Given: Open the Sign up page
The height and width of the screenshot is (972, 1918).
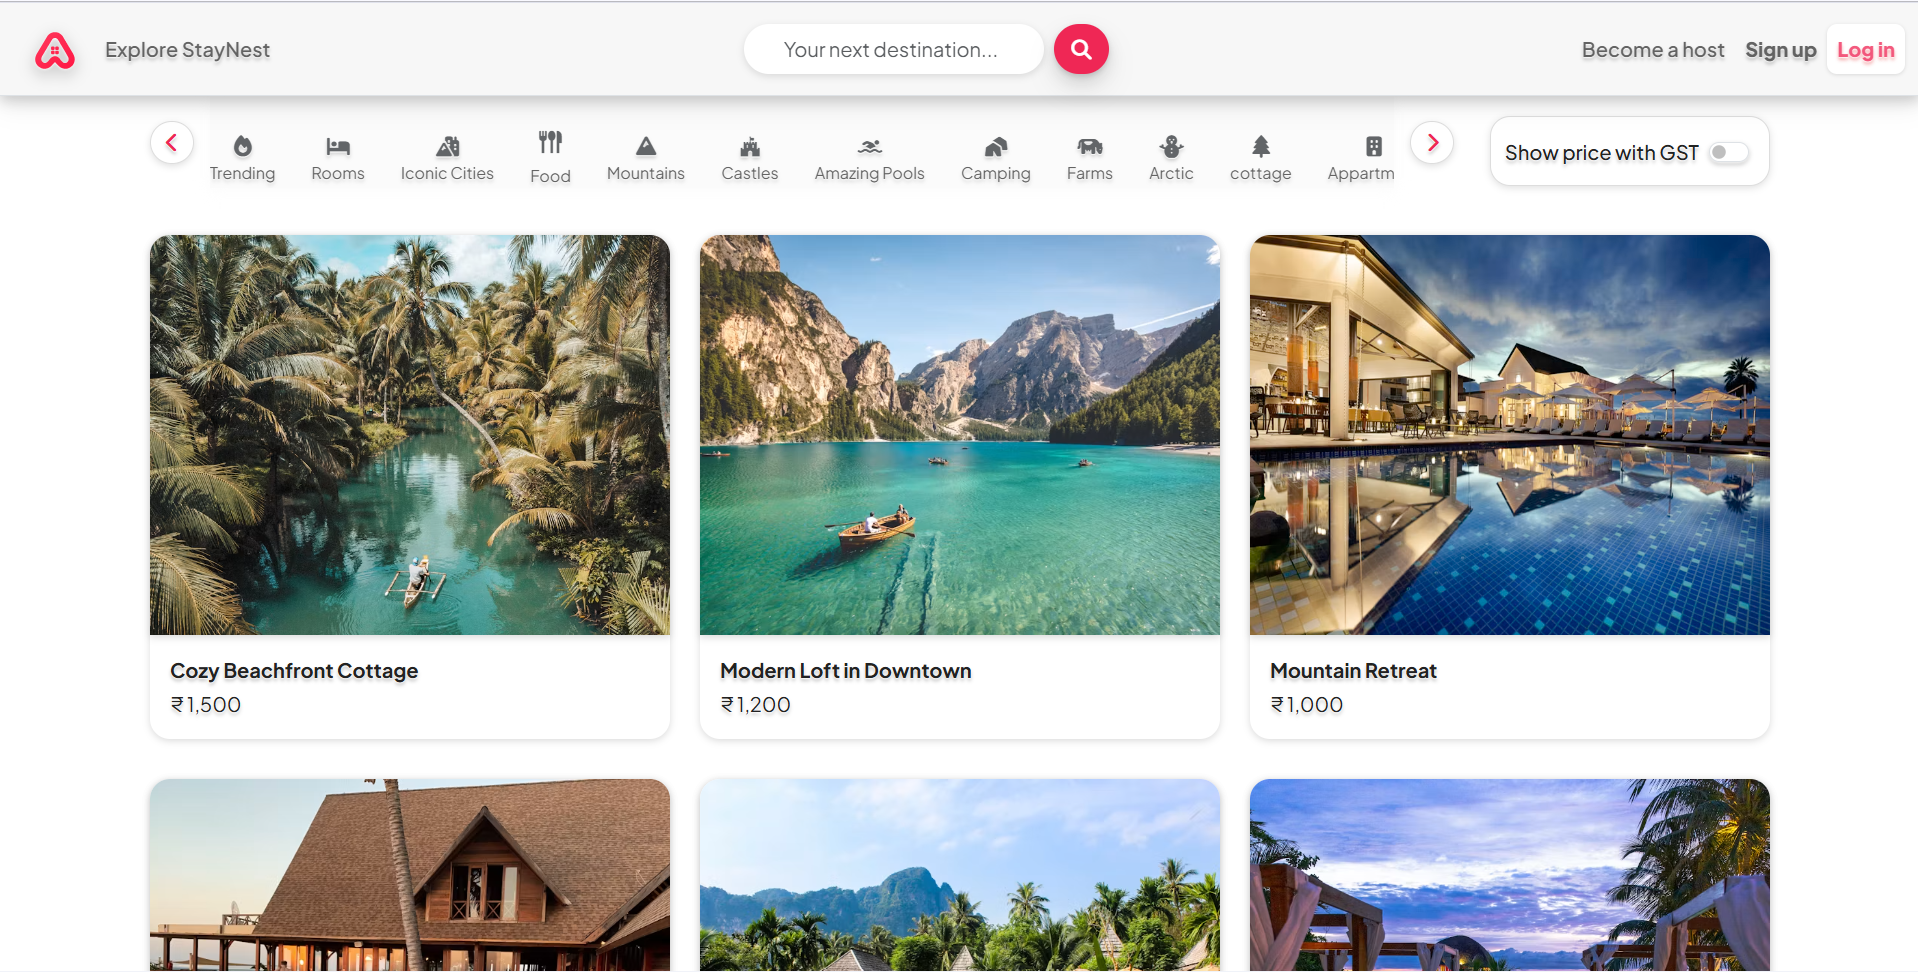Looking at the screenshot, I should coord(1781,50).
